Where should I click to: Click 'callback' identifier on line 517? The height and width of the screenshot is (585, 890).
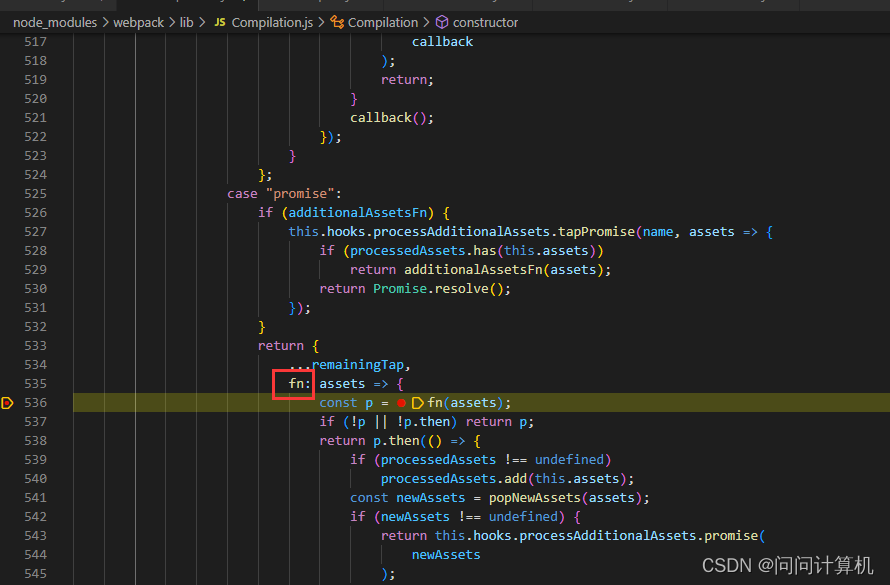point(442,42)
